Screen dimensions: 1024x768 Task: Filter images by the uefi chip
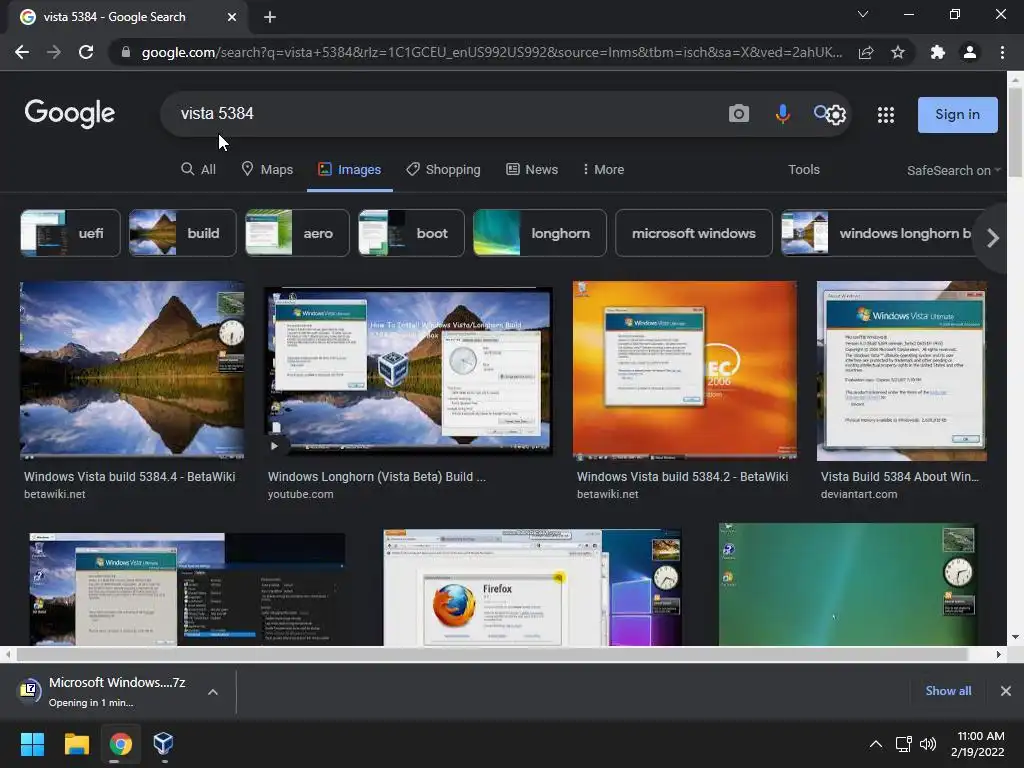pyautogui.click(x=71, y=233)
